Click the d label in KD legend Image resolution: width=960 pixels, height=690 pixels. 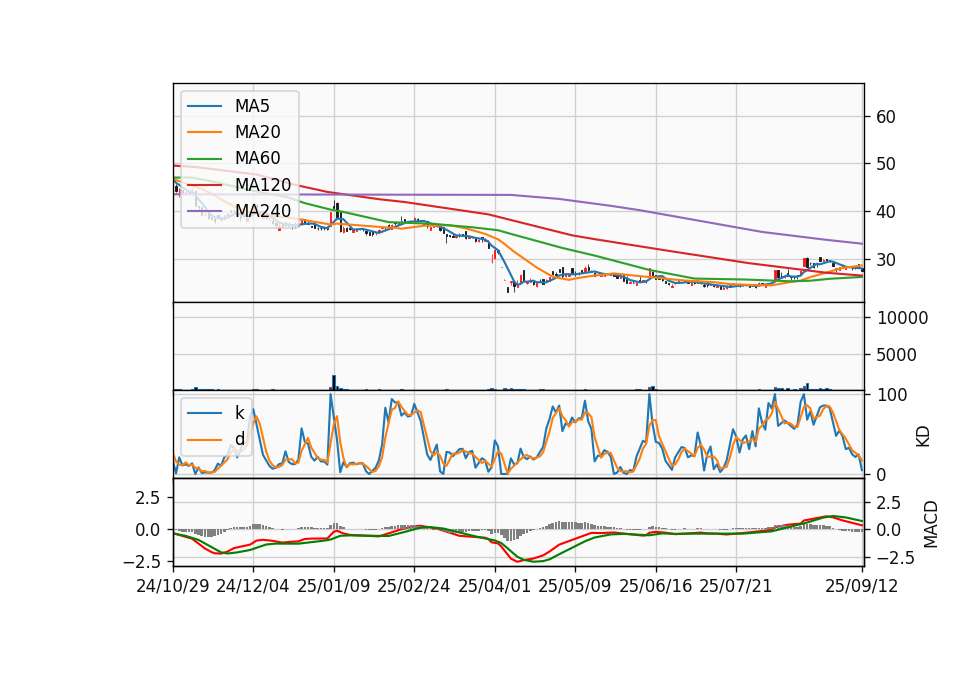click(240, 439)
